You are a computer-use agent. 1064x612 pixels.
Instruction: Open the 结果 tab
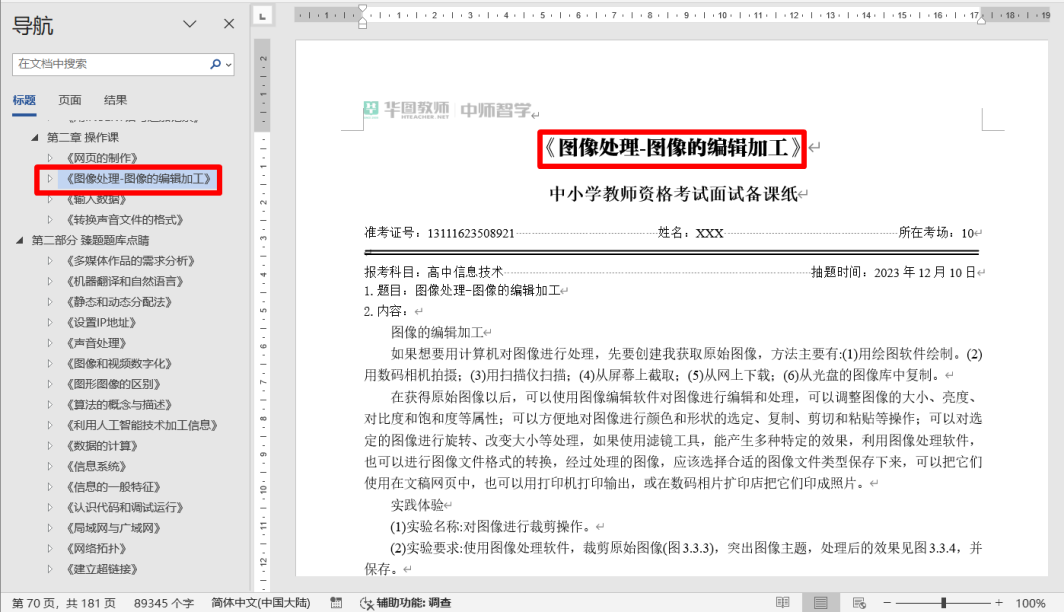click(115, 100)
